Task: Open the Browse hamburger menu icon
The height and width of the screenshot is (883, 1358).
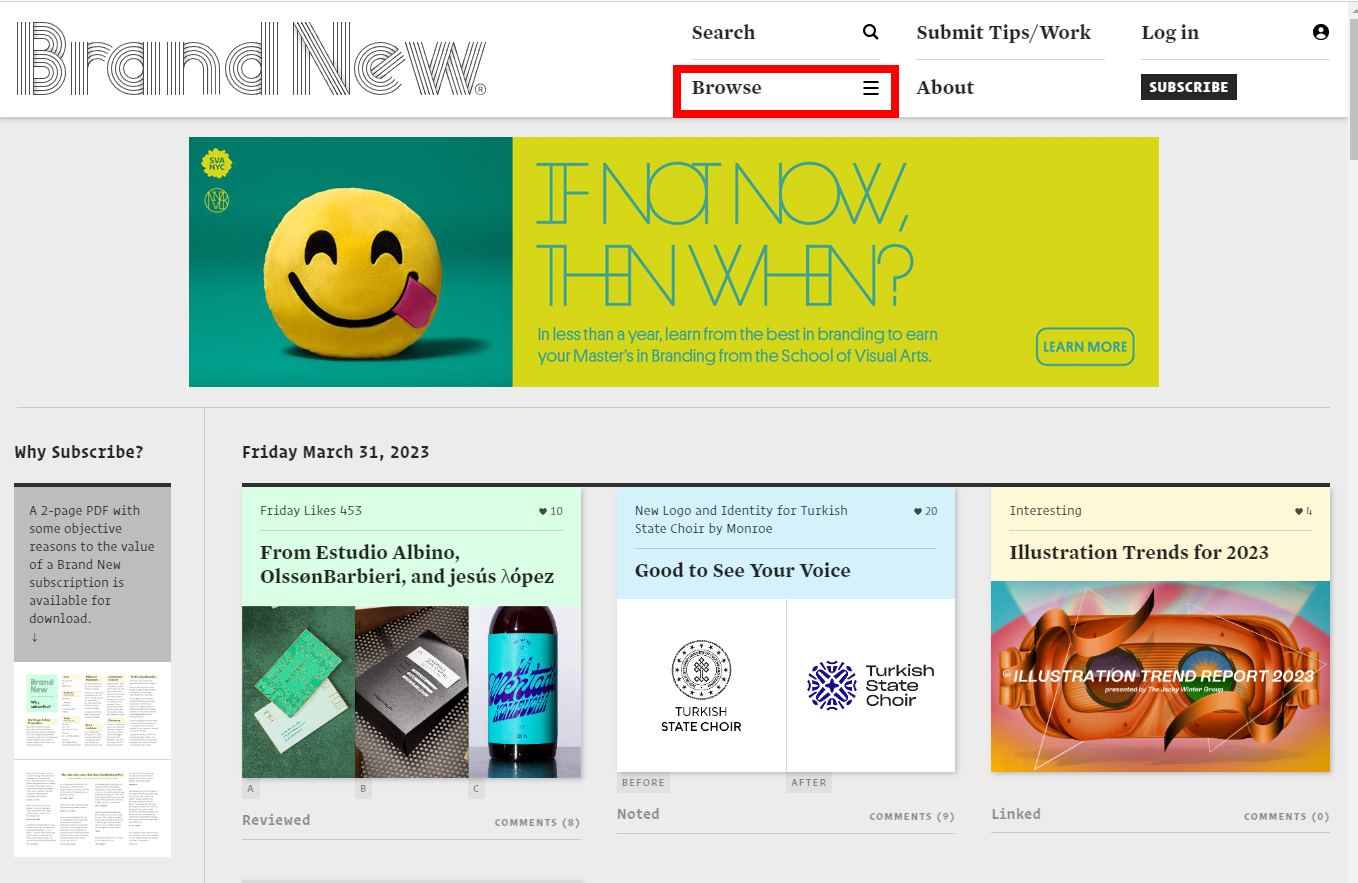Action: [x=871, y=88]
